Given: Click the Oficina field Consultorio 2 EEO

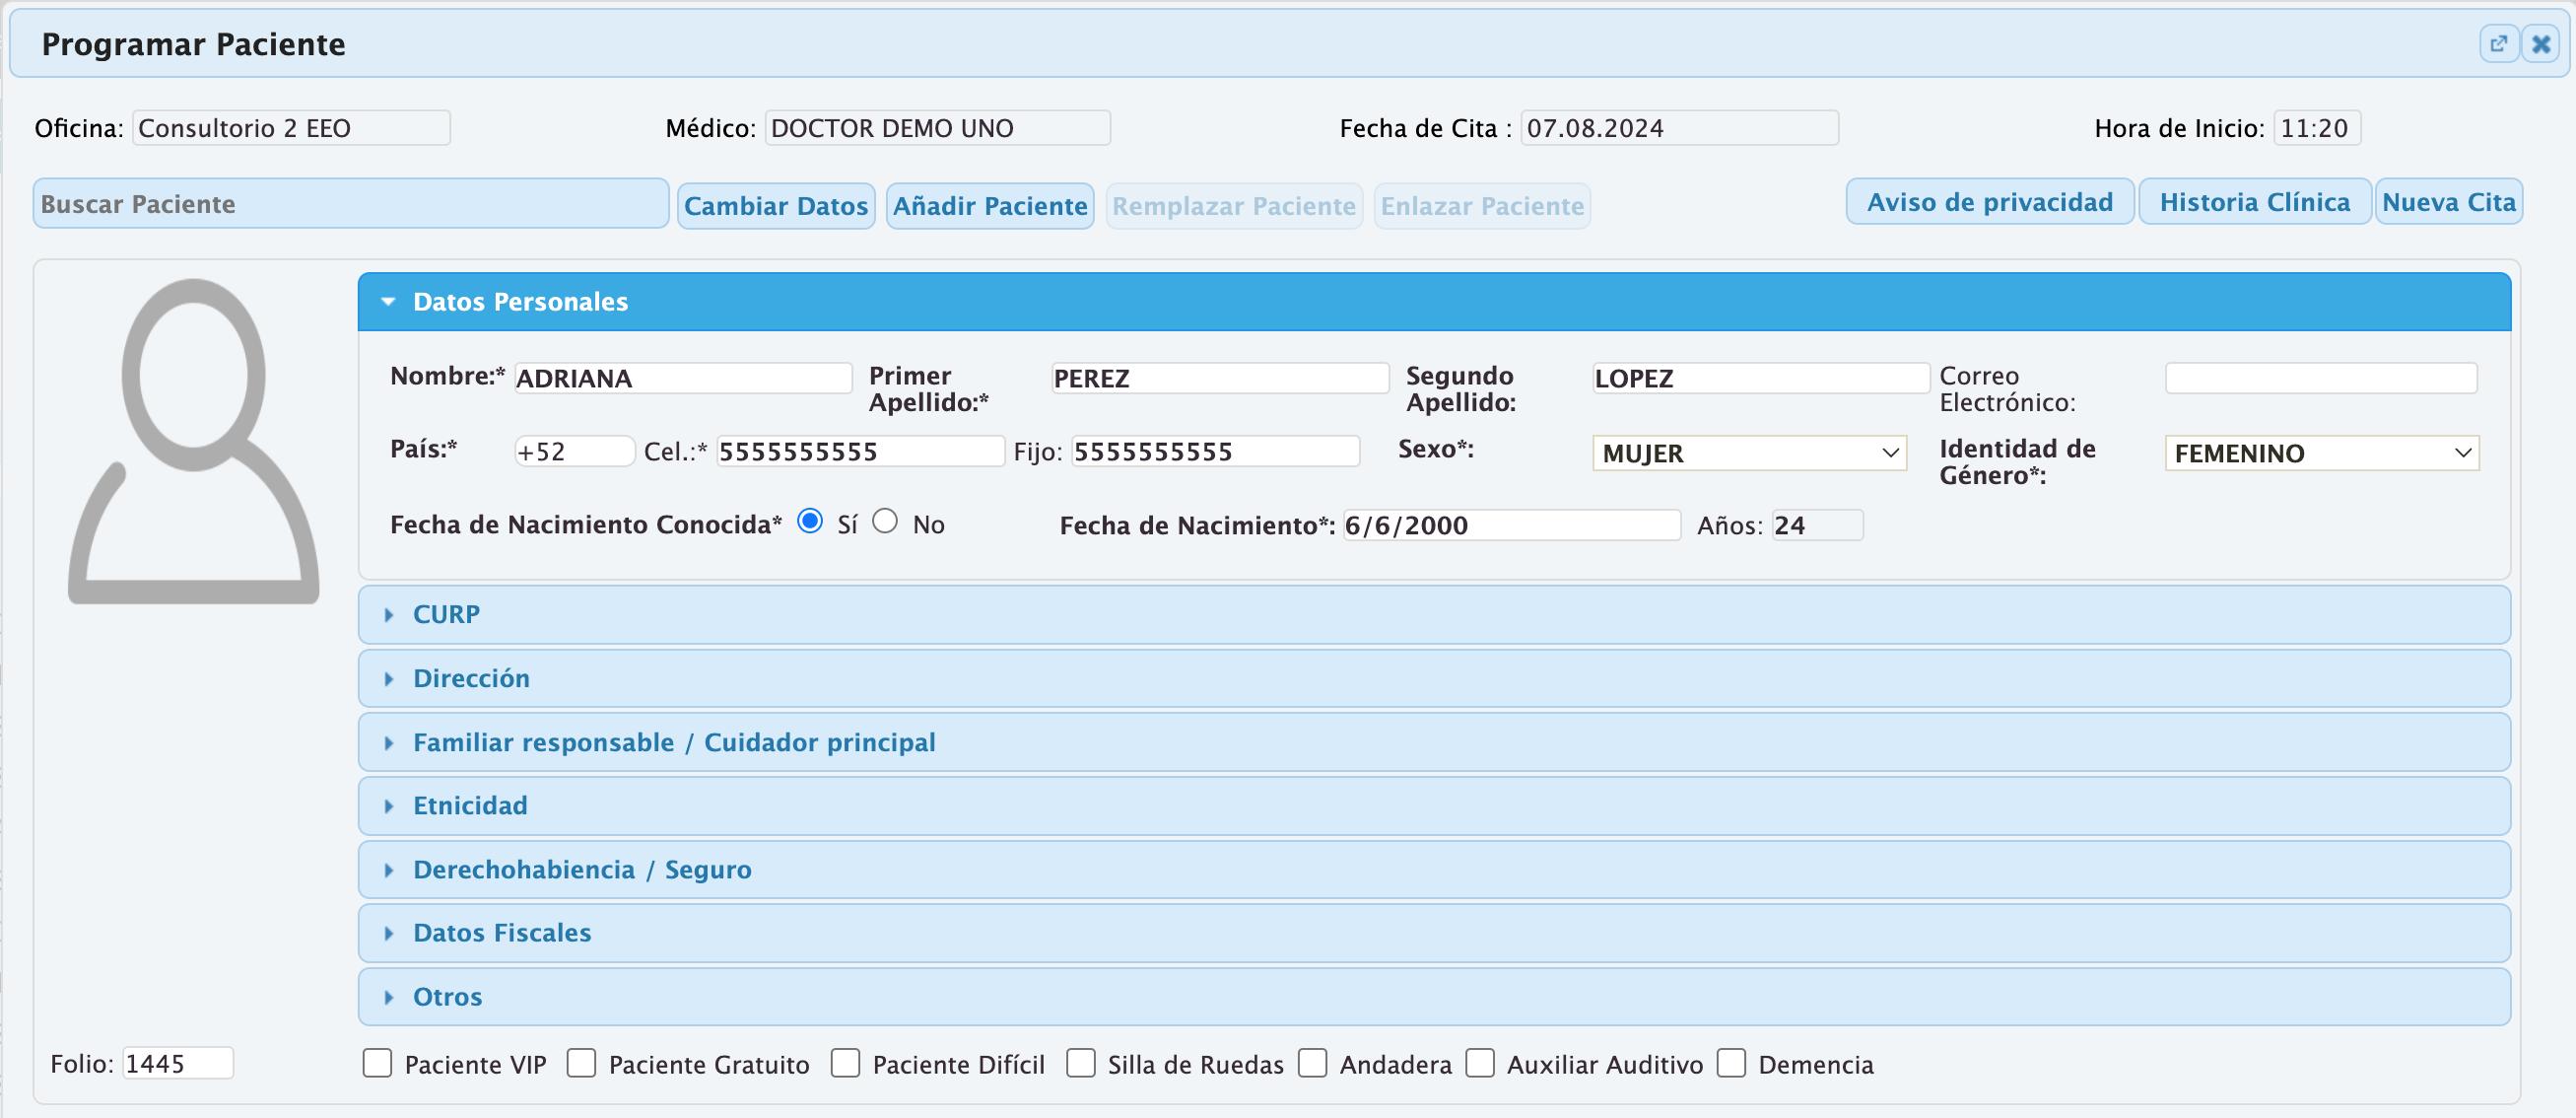Looking at the screenshot, I should 292,128.
